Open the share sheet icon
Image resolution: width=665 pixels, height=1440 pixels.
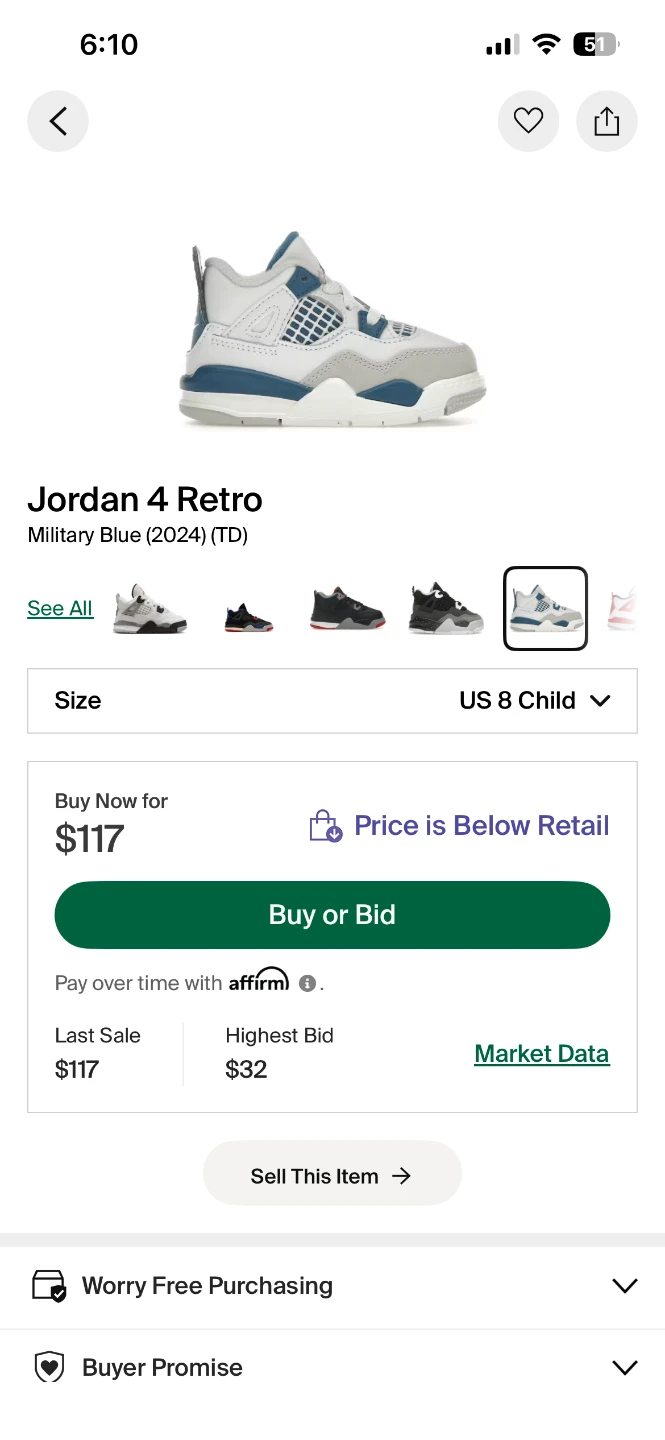pos(607,122)
